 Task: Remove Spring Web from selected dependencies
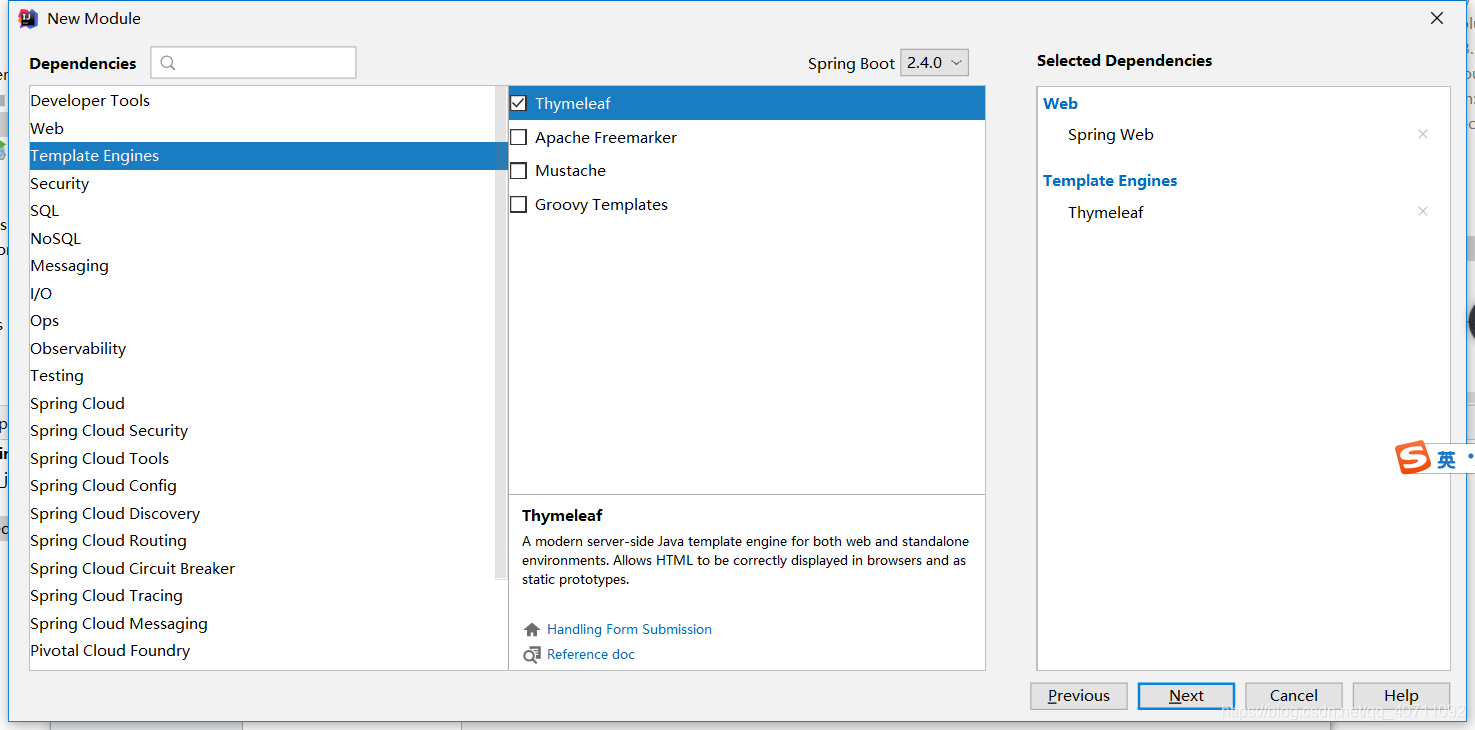click(1423, 134)
